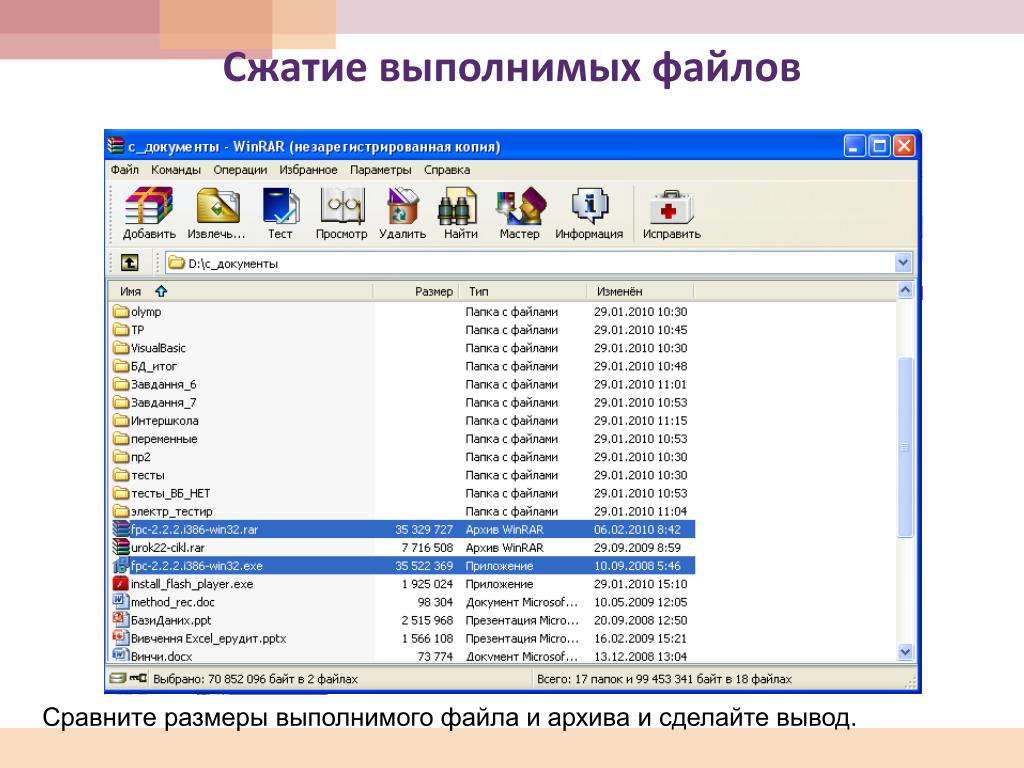
Task: Click the status text Выбрано: 70 852 096 байт
Action: 256,679
